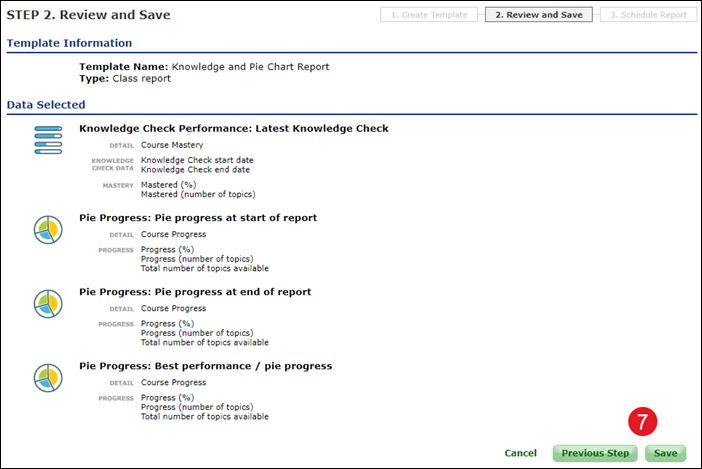The image size is (702, 469).
Task: Click the red number 7 callout marker
Action: coord(643,420)
